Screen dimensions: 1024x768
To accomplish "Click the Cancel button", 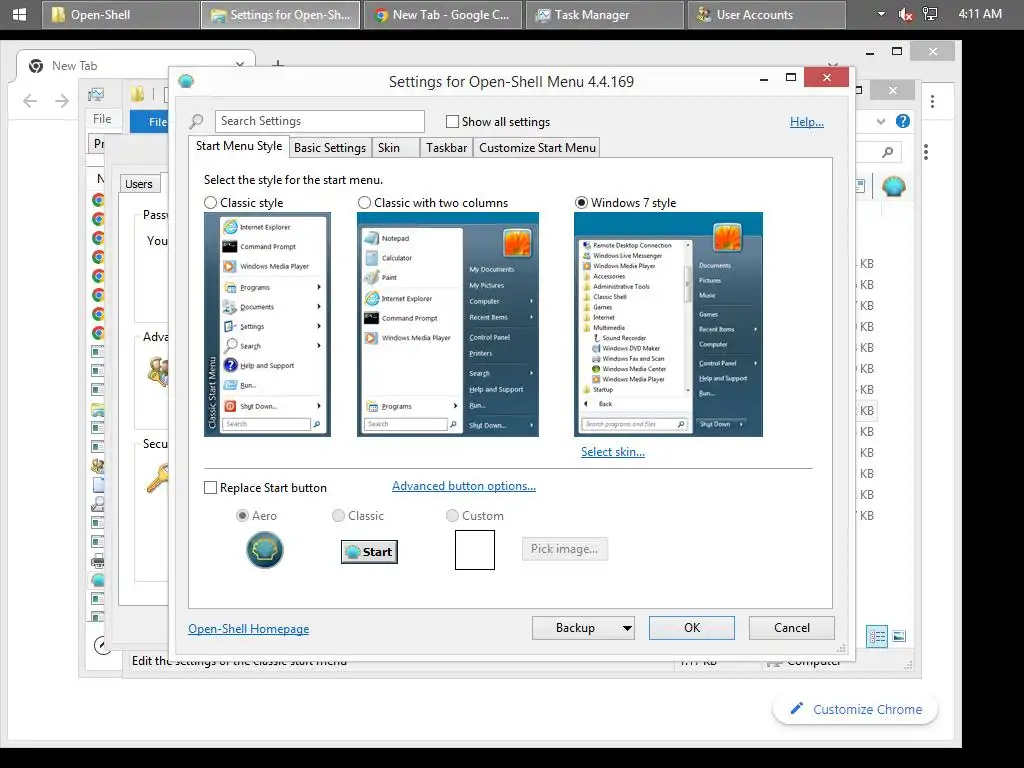I will point(792,628).
